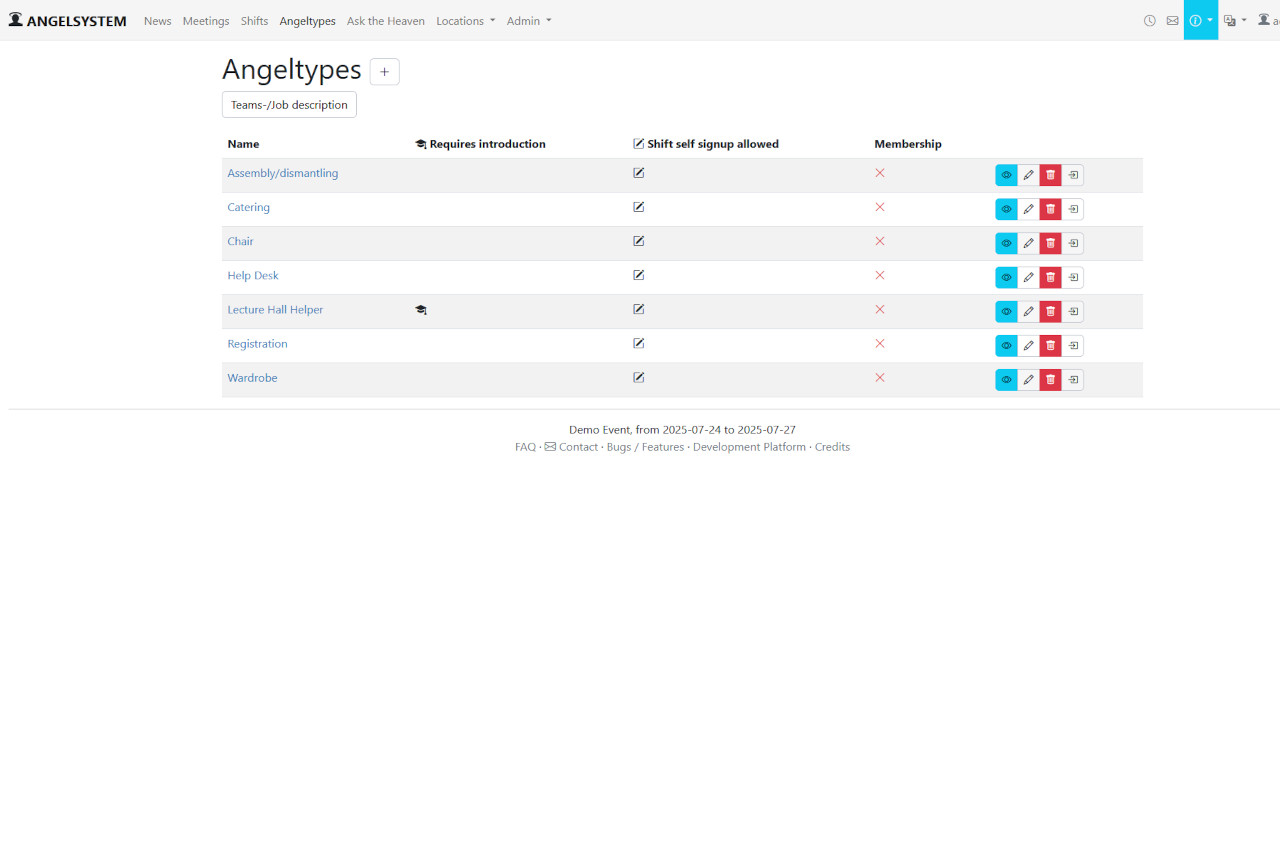Click the Contact footer link
This screenshot has height=853, width=1280.
pos(571,447)
